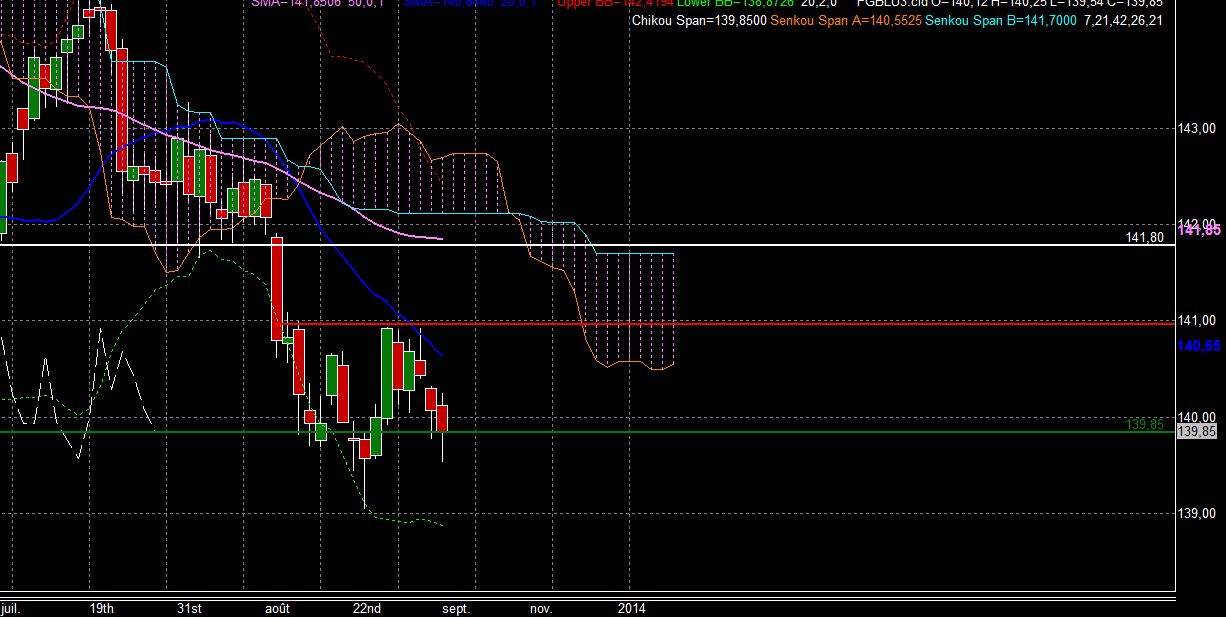Image resolution: width=1226 pixels, height=617 pixels.
Task: Click the 143,00 price axis label
Action: [x=1197, y=129]
